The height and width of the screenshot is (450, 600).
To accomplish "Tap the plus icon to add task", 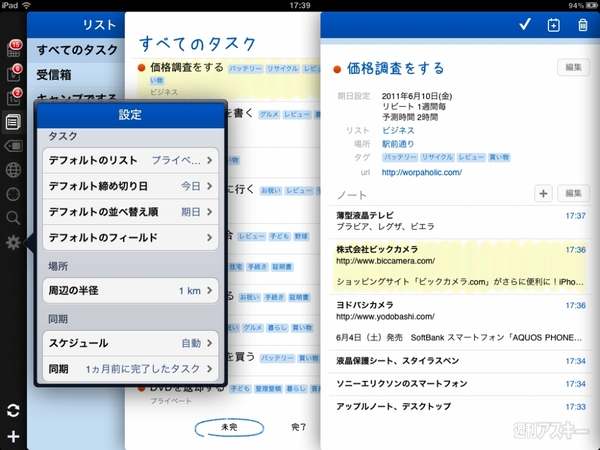I will pyautogui.click(x=13, y=436).
